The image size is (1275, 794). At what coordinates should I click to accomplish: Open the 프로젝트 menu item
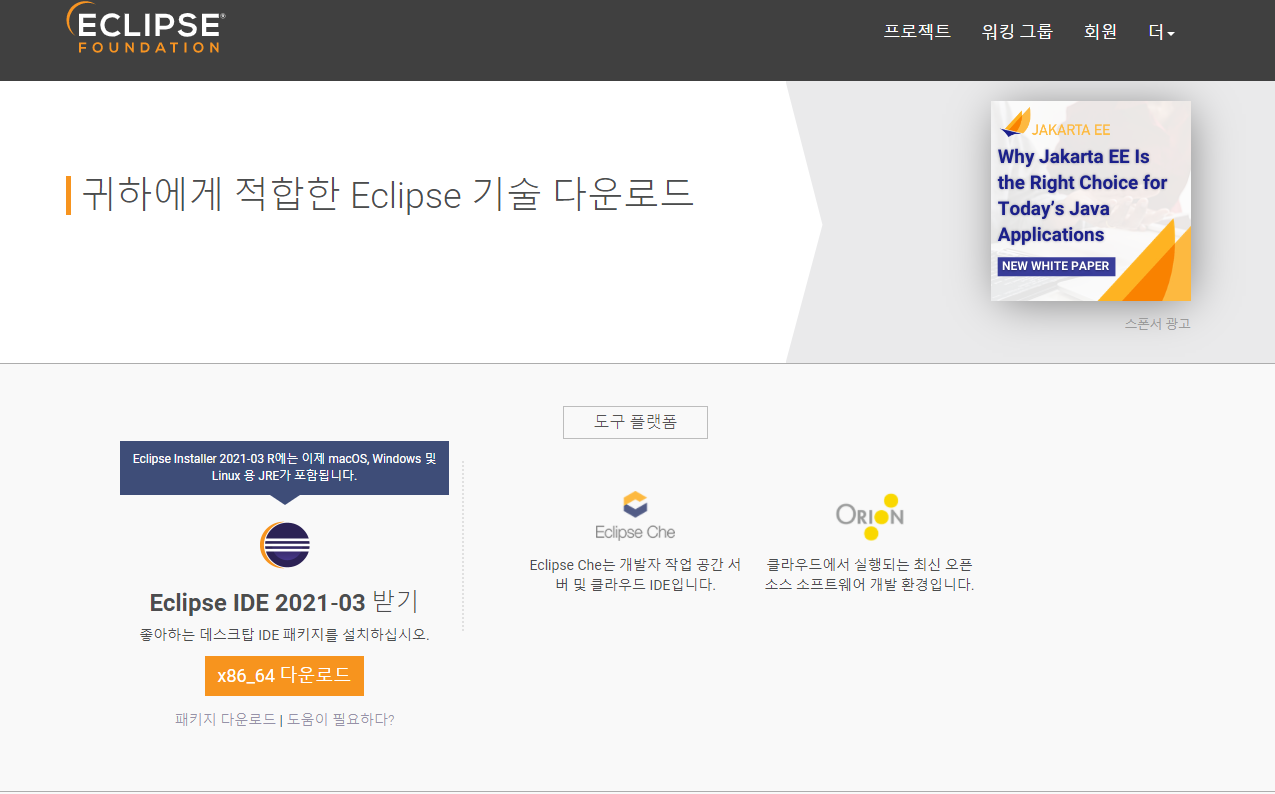tap(917, 32)
